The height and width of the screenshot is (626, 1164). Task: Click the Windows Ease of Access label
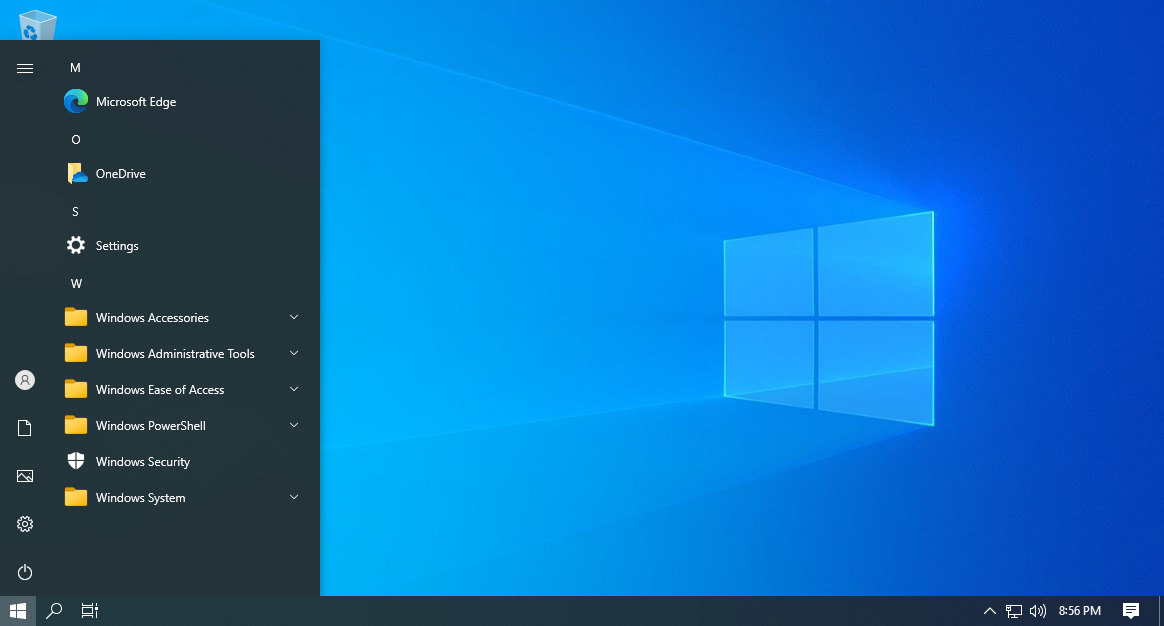pos(160,390)
